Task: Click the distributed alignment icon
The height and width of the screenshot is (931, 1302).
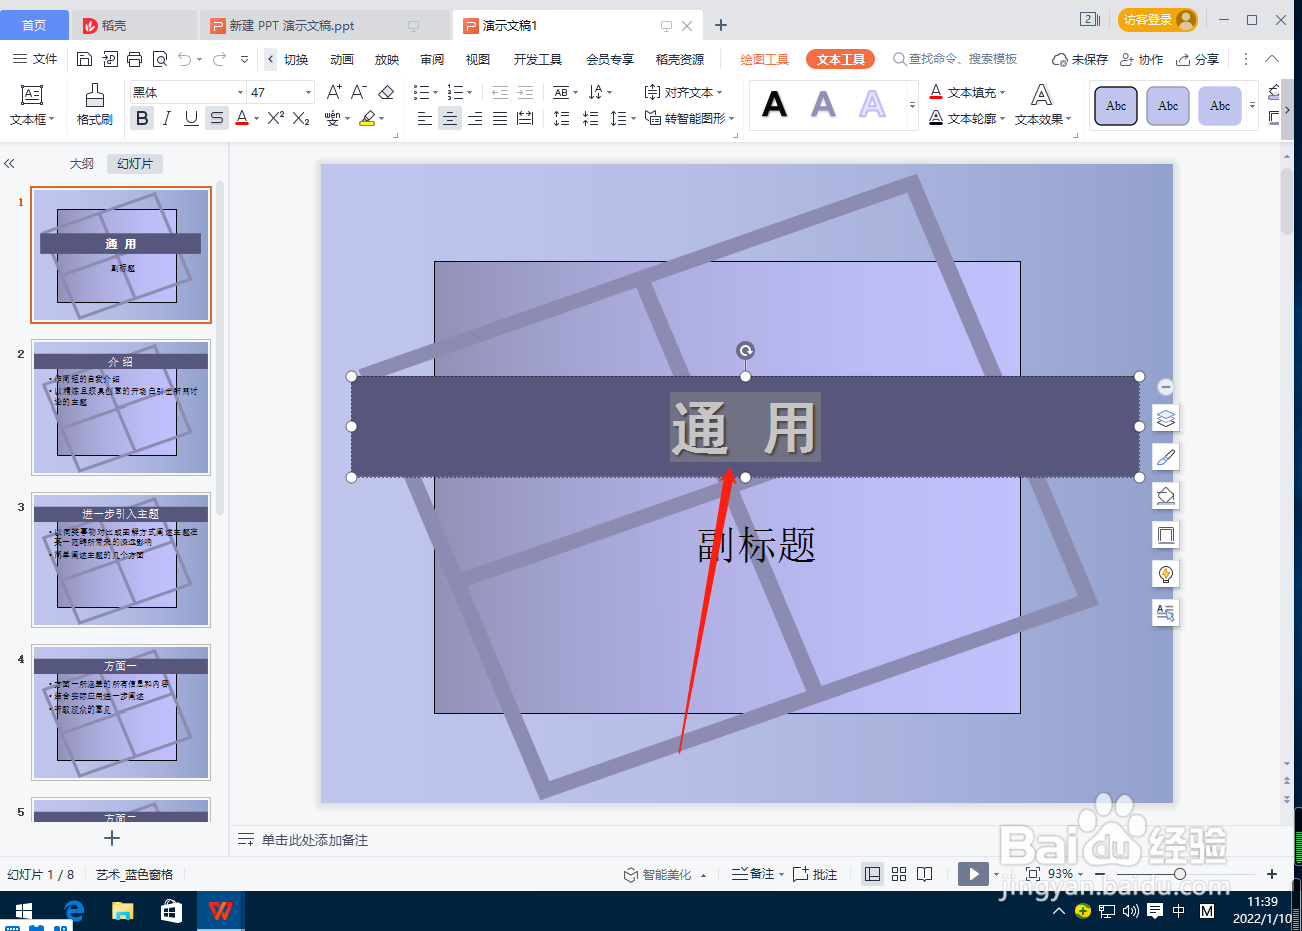Action: [525, 118]
